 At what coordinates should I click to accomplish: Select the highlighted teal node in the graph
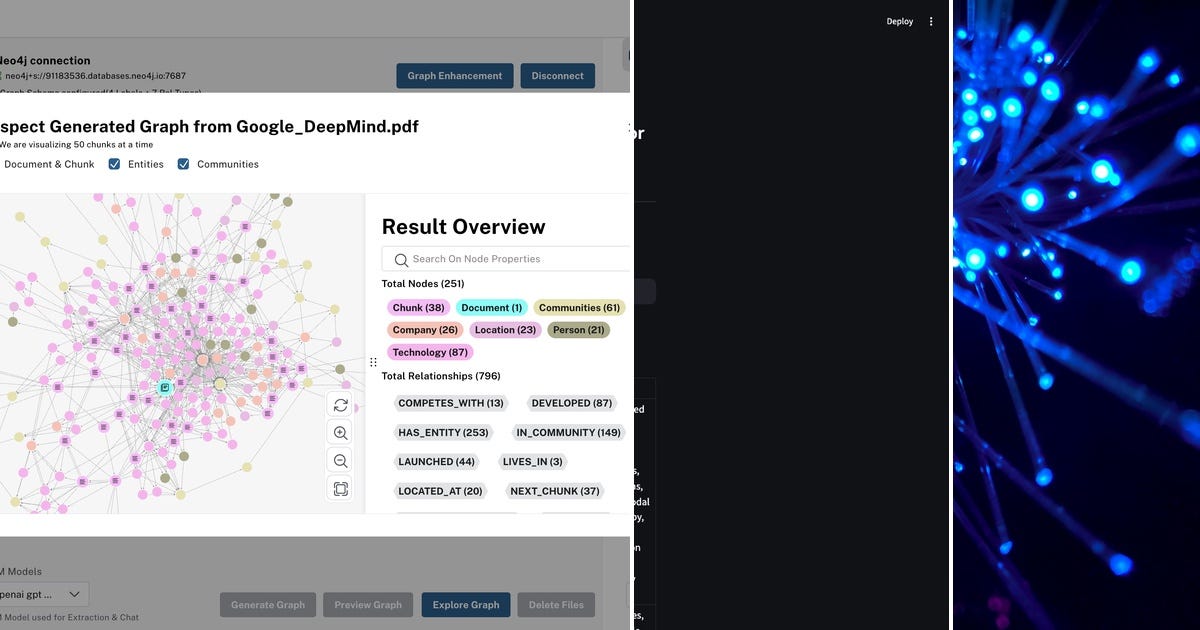pyautogui.click(x=167, y=385)
